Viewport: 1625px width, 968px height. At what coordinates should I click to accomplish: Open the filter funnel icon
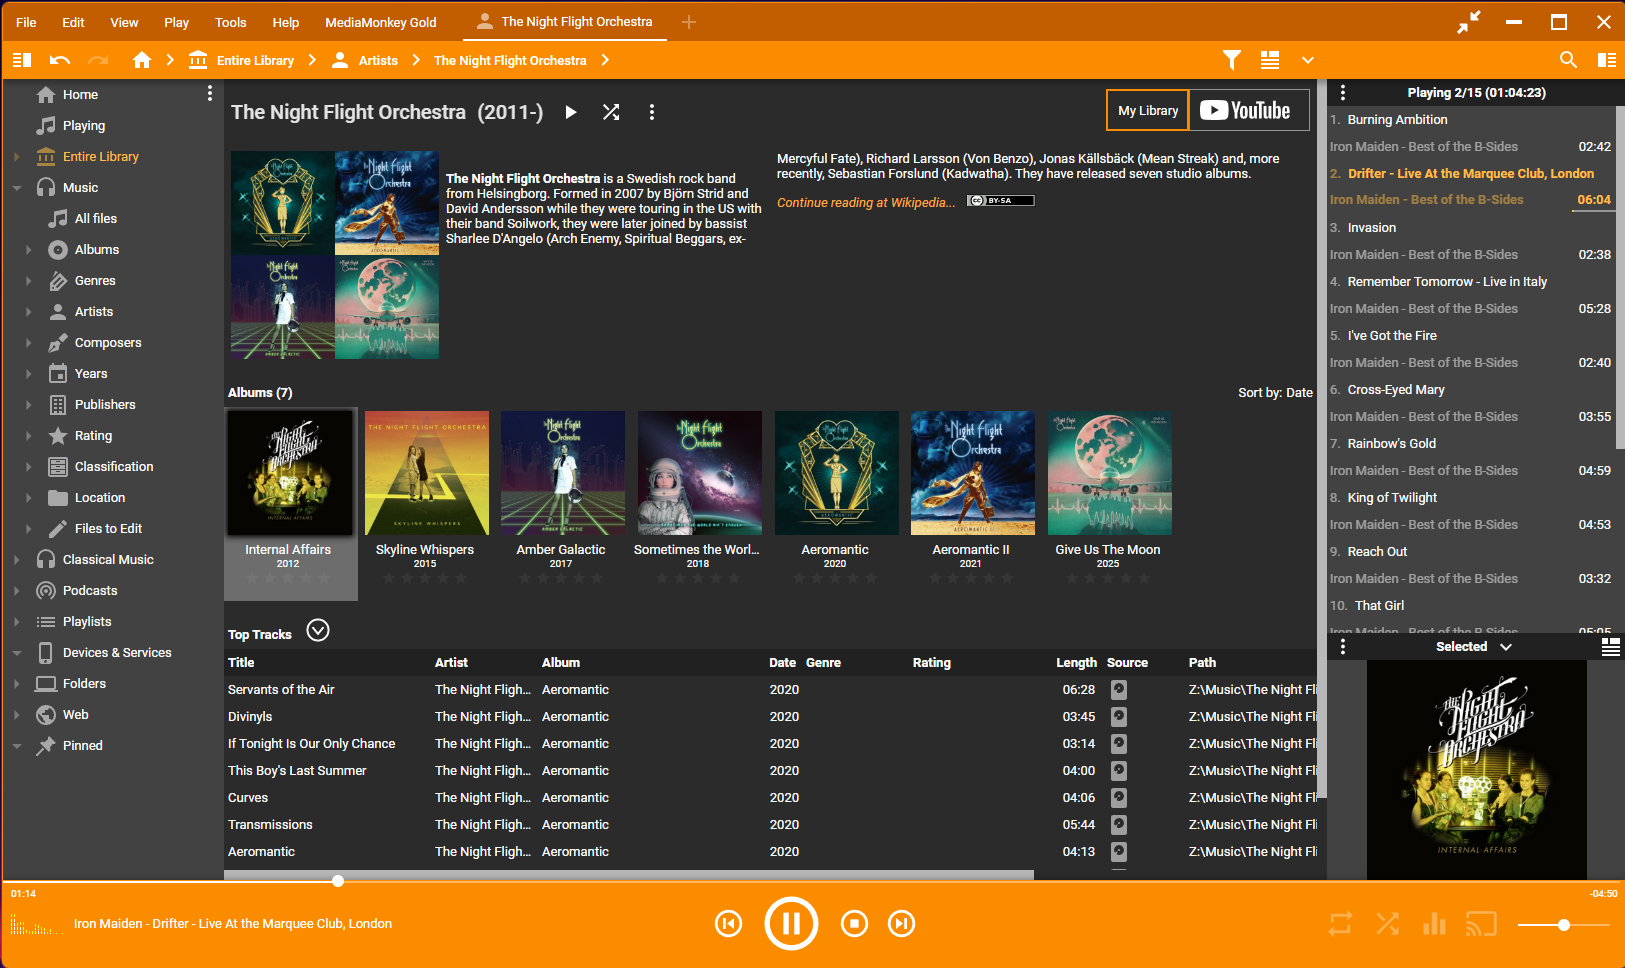(1232, 60)
